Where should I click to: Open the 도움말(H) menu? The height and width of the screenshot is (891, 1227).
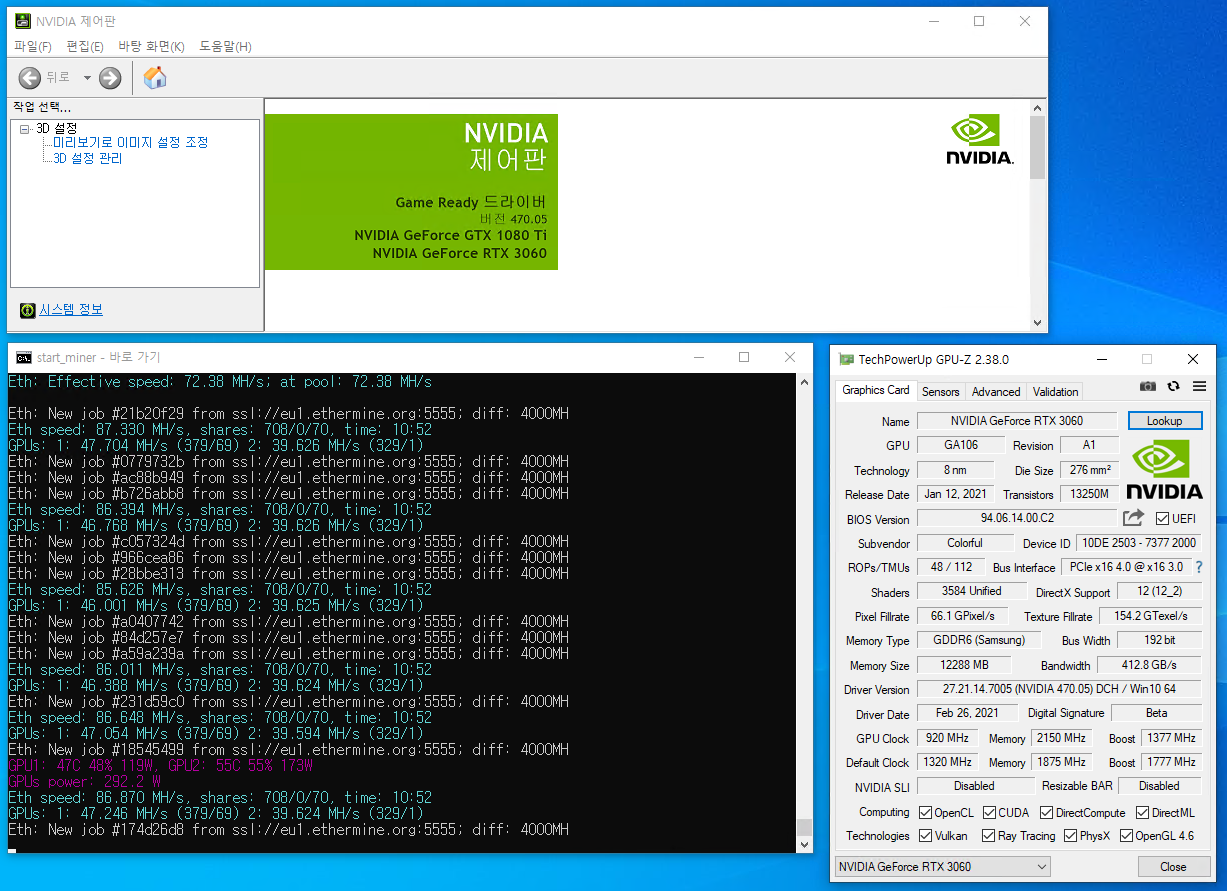tap(225, 47)
